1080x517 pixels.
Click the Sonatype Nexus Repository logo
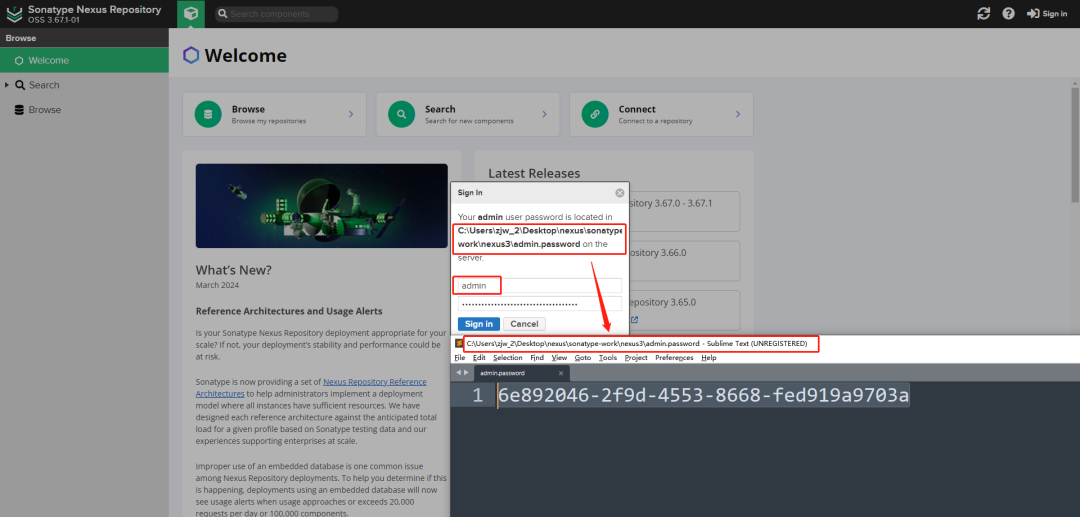click(x=14, y=14)
